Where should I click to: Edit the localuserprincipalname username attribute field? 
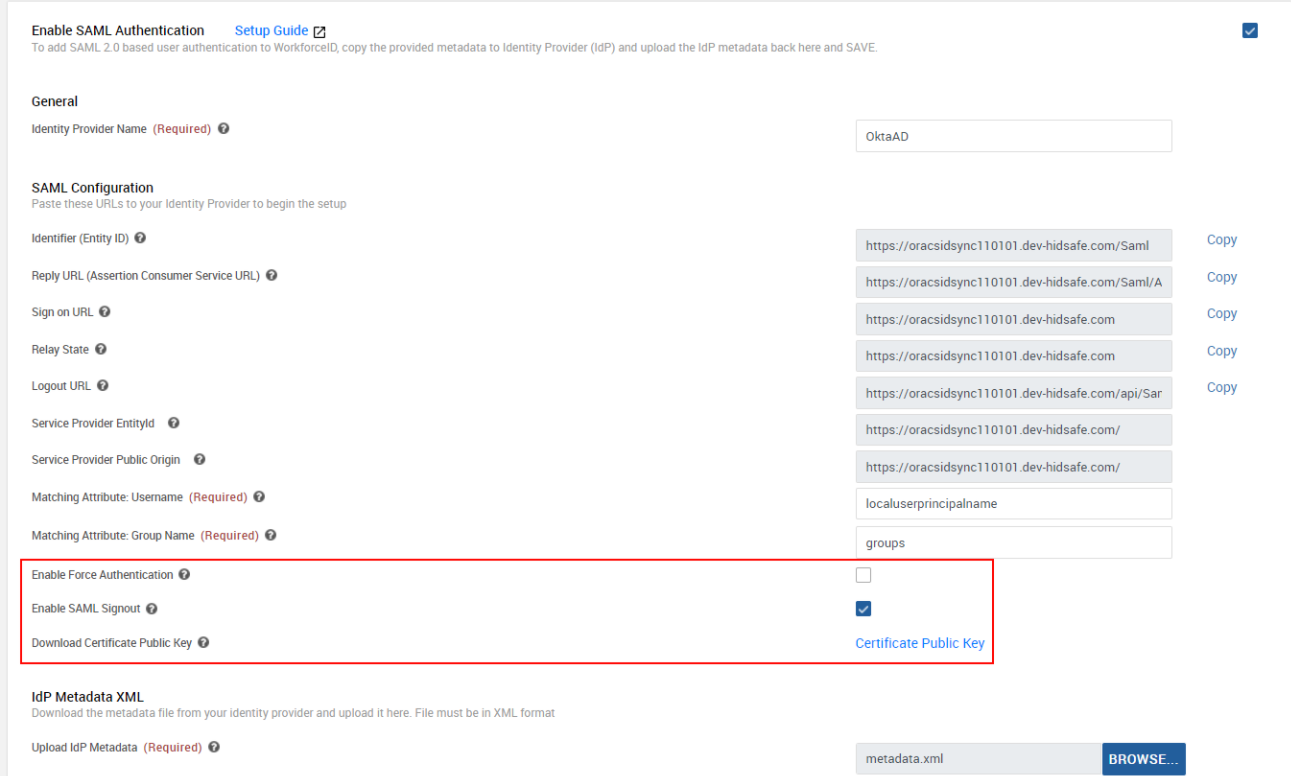[x=1013, y=504]
